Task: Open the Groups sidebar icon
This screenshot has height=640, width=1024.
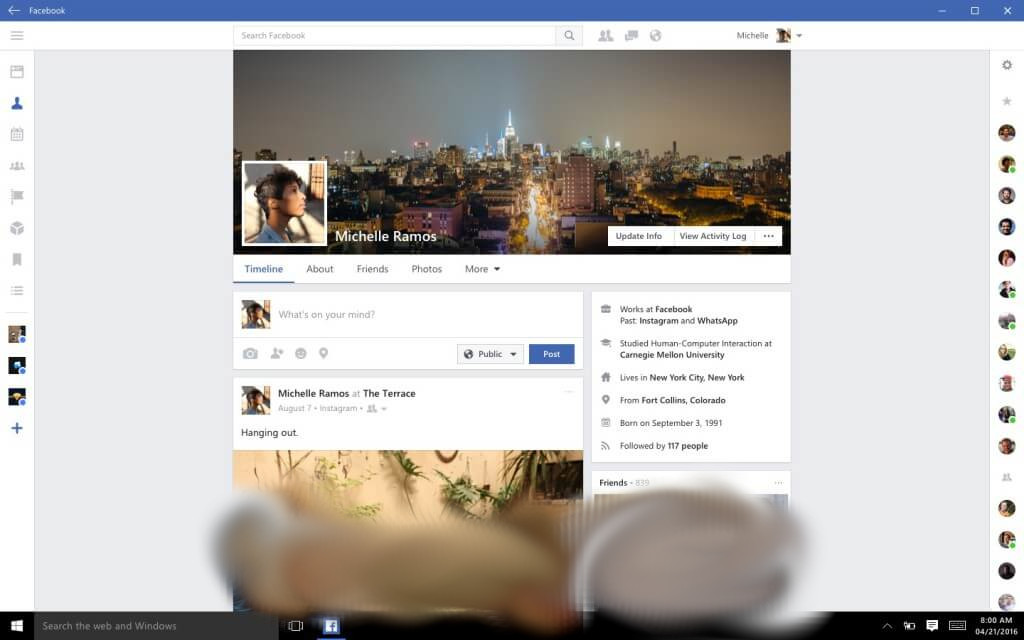Action: point(17,166)
